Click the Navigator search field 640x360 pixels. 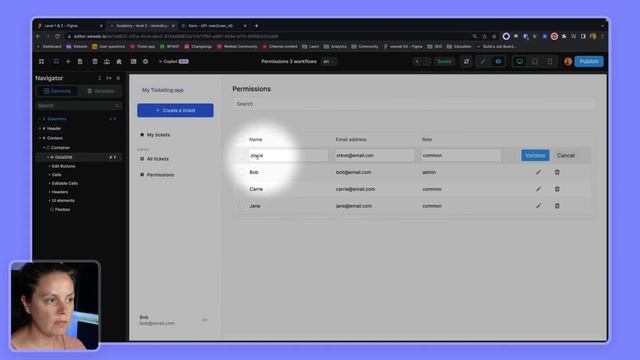click(78, 106)
